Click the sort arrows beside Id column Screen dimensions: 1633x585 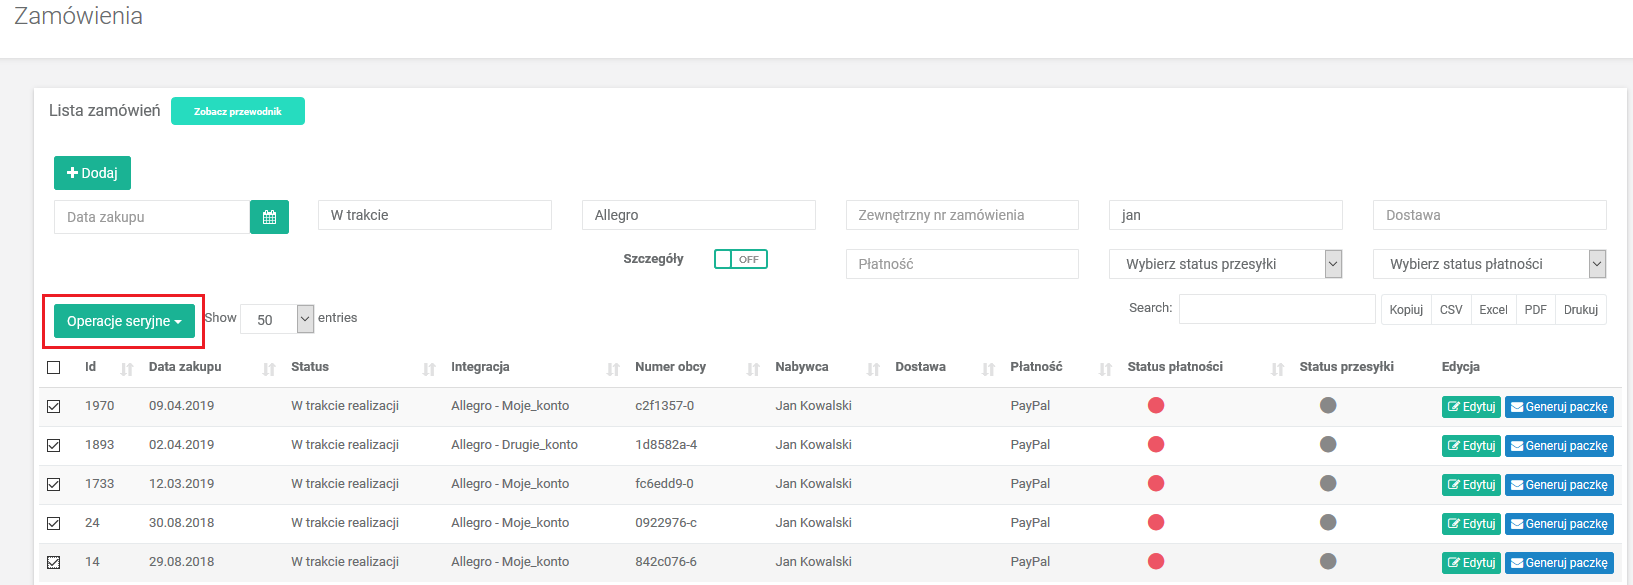[127, 369]
